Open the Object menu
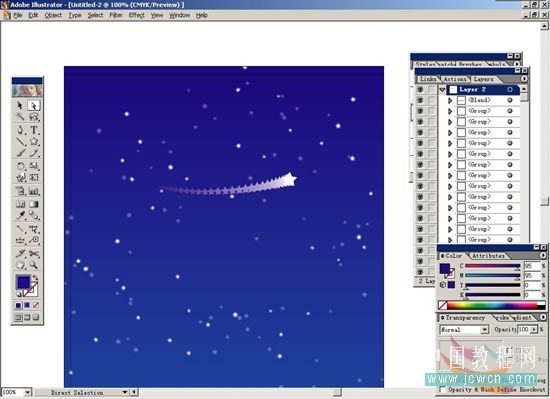 coord(53,15)
